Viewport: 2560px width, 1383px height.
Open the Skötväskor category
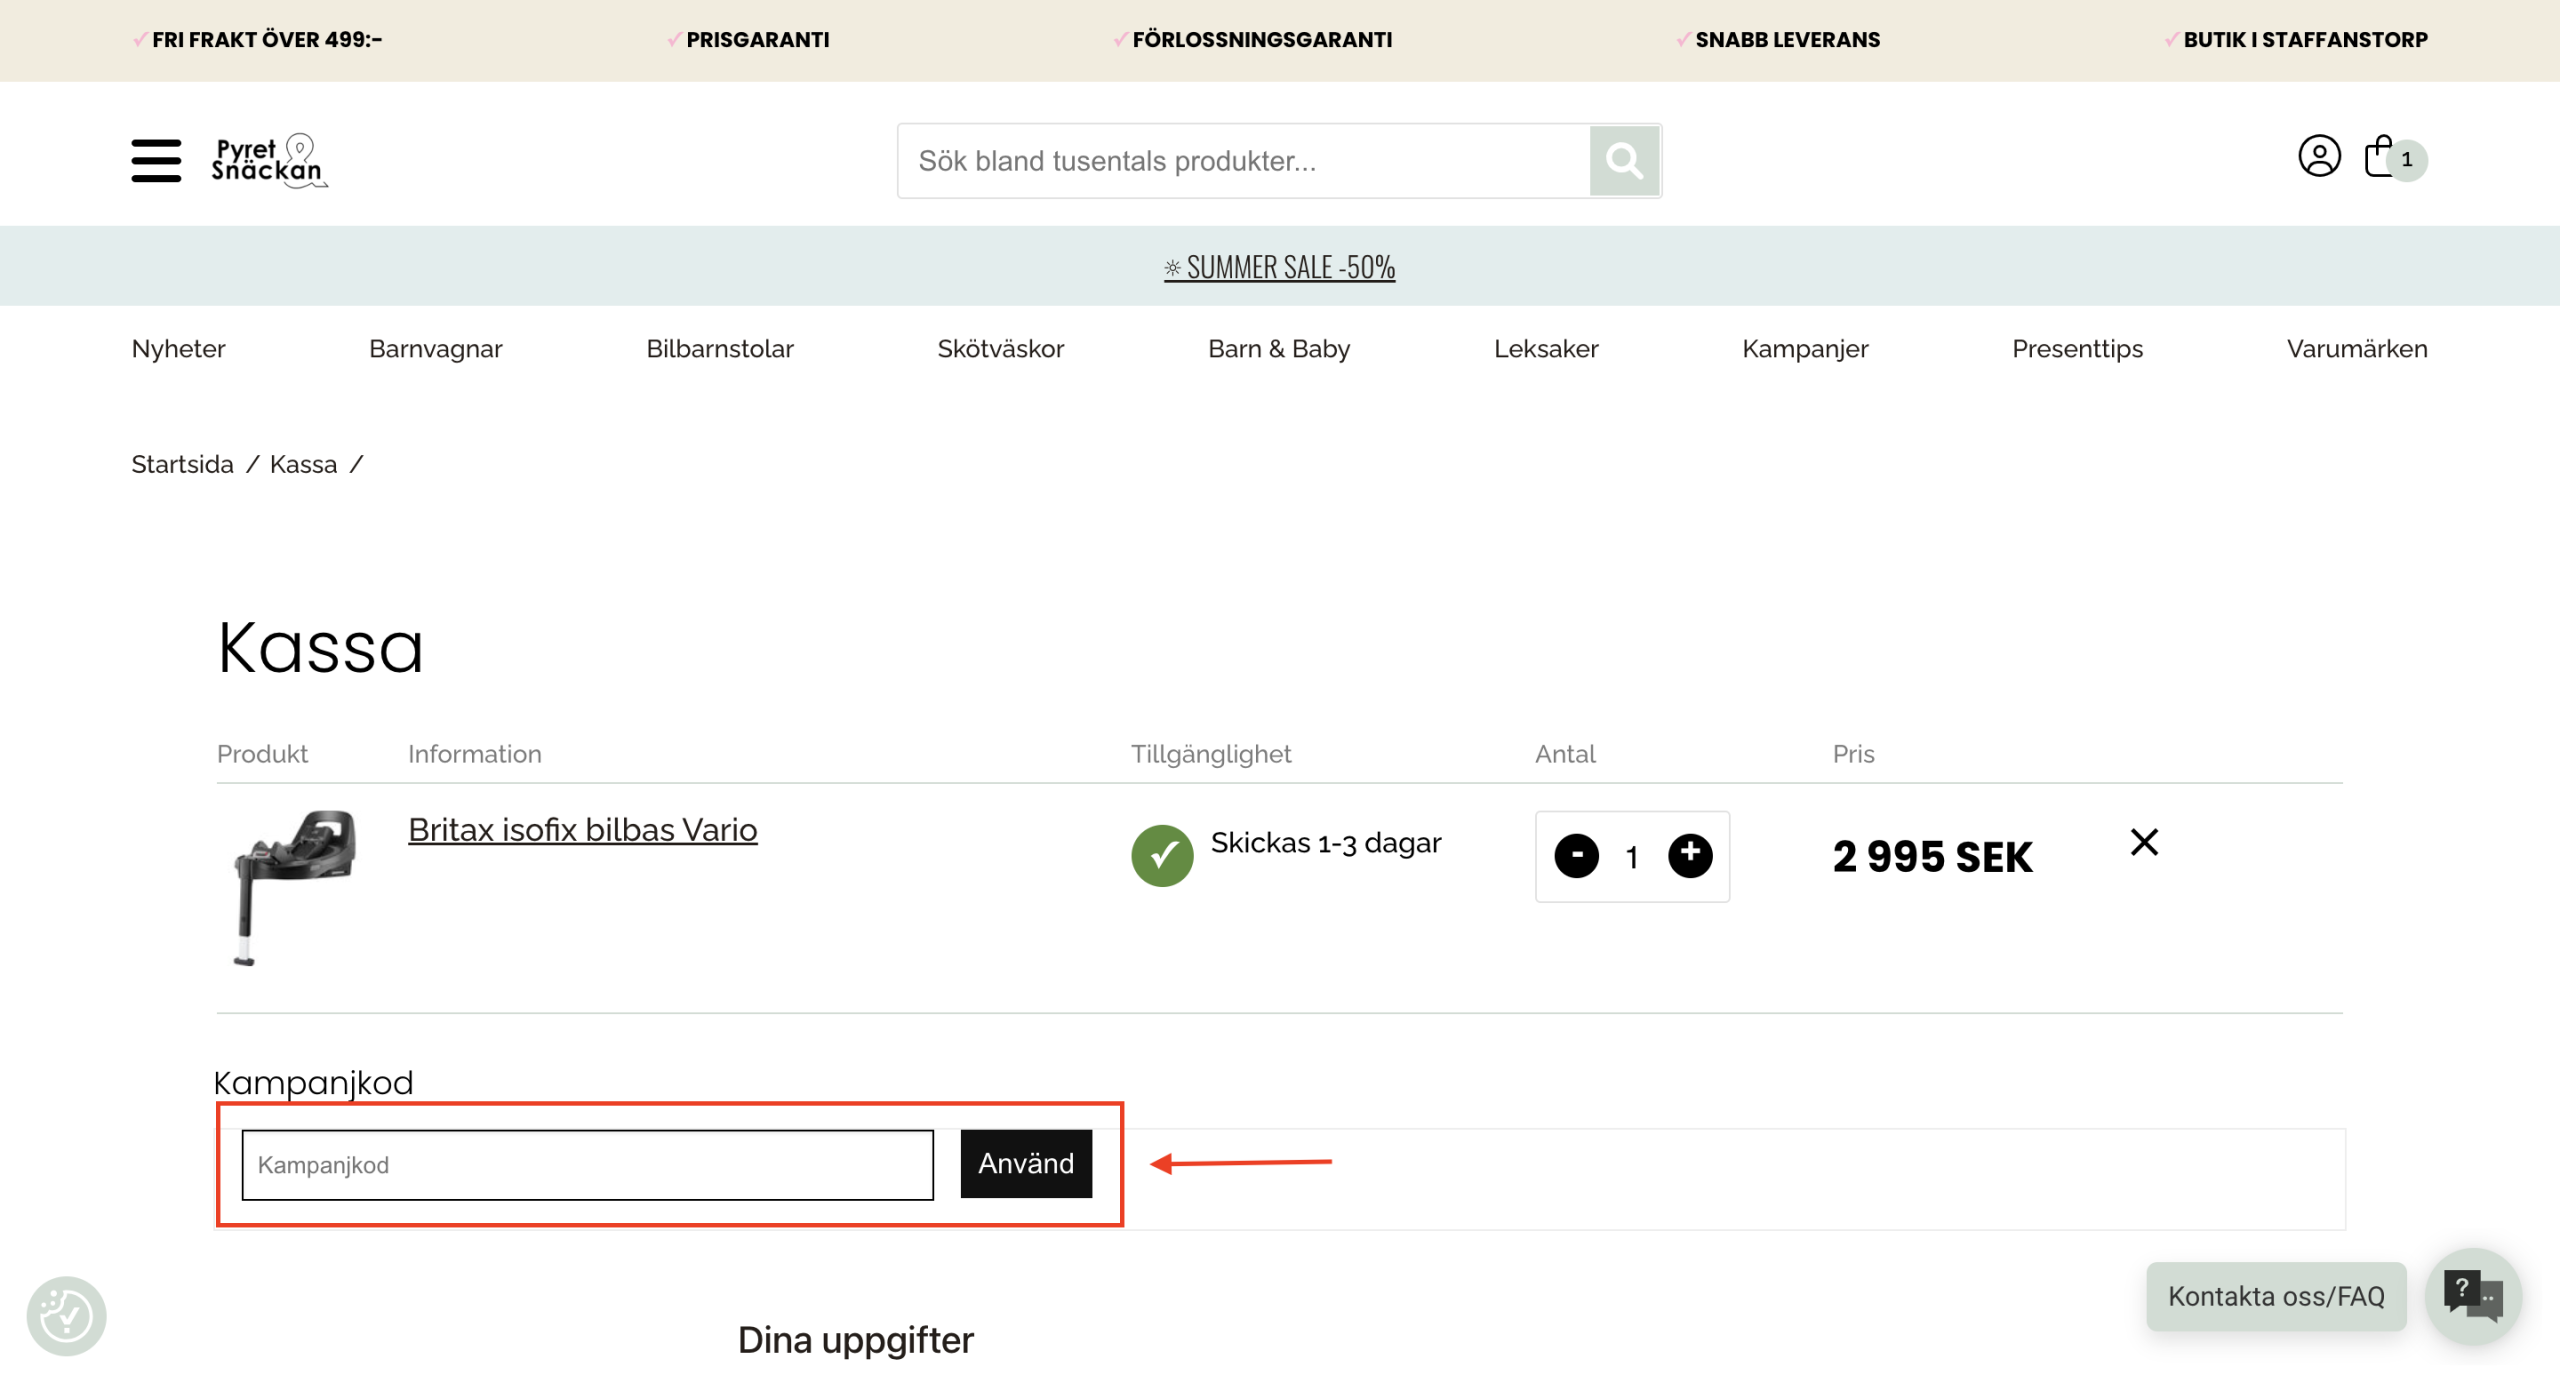tap(1001, 349)
